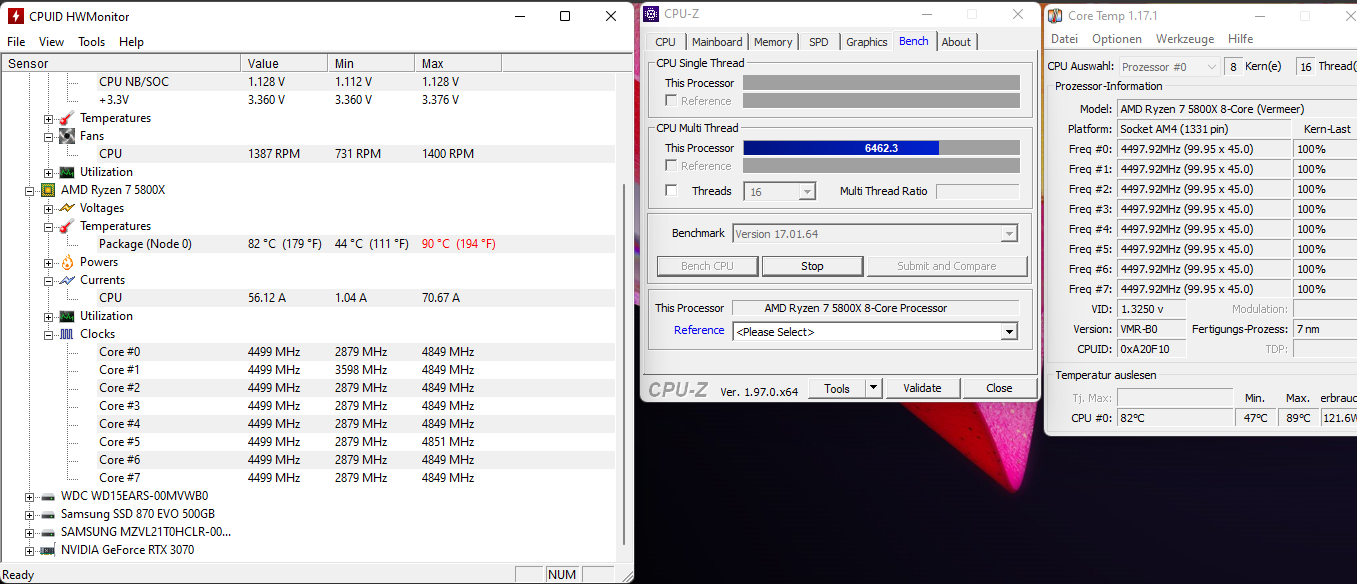Switch to the SPD tab in CPU-Z

click(819, 42)
